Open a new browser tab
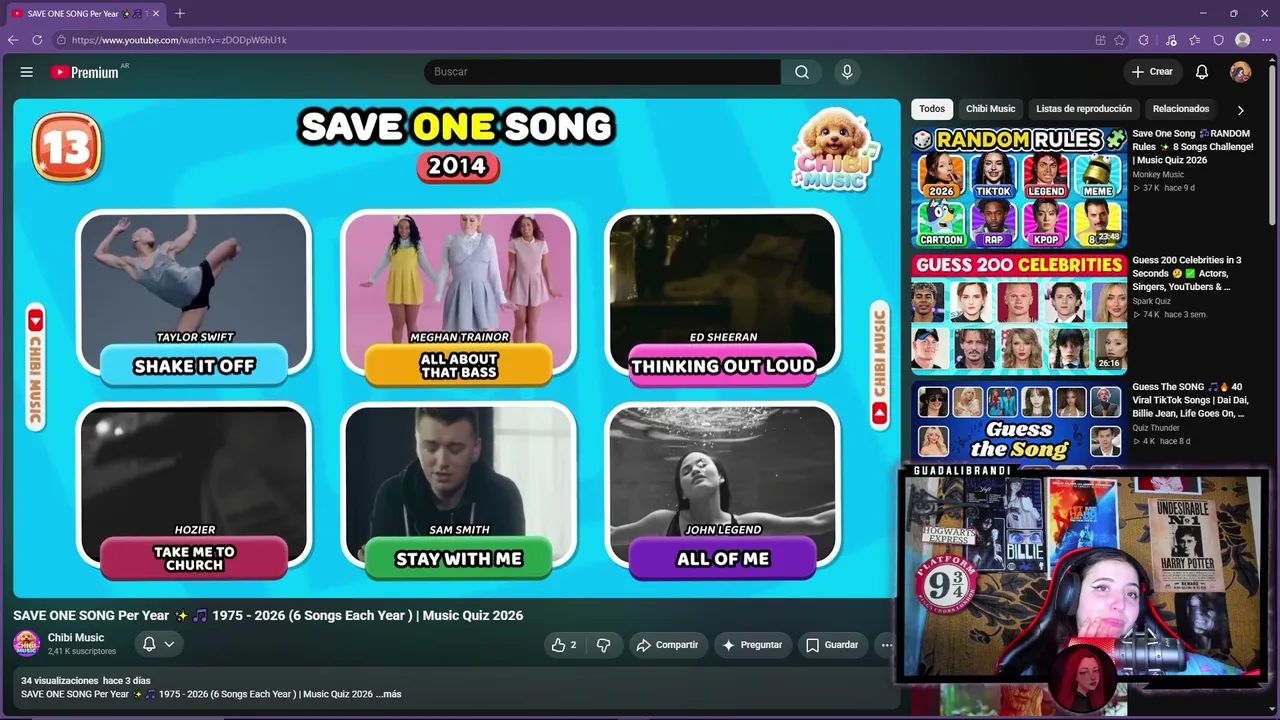 (x=180, y=13)
